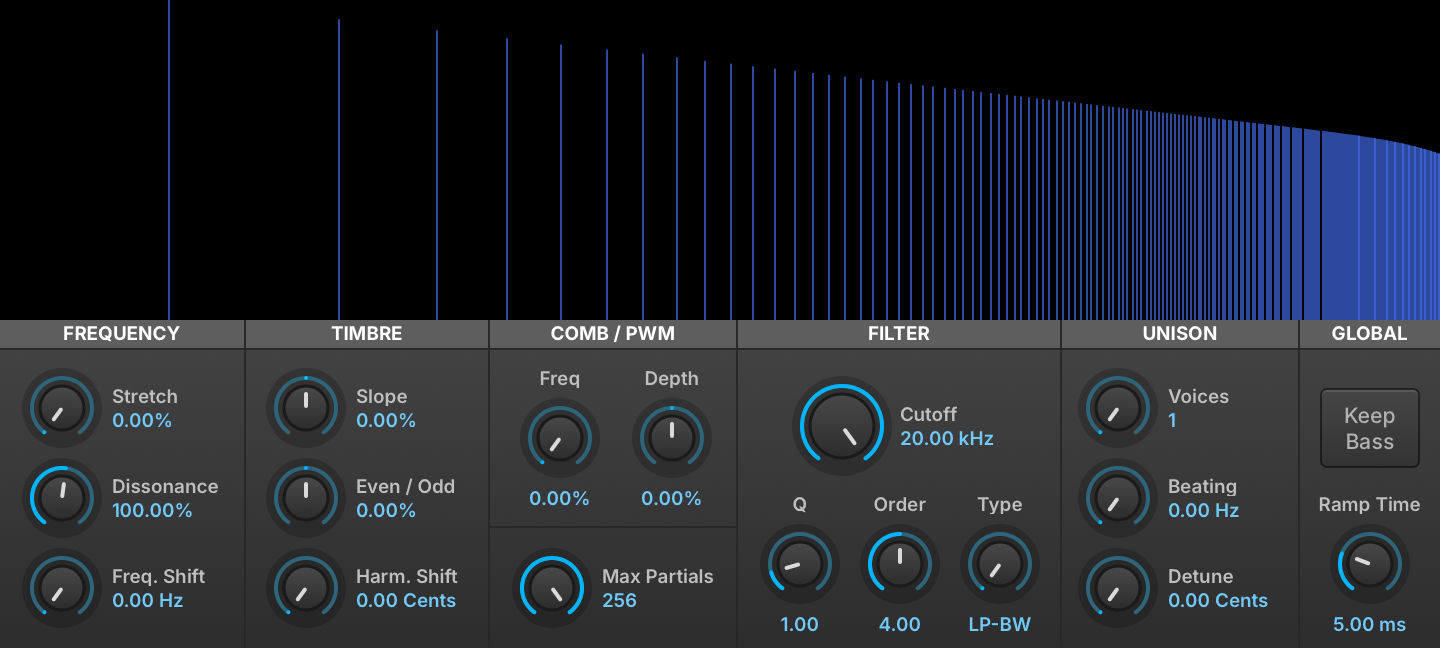1440x648 pixels.
Task: Select the Harm. Shift value 0.00 Cents
Action: [406, 601]
